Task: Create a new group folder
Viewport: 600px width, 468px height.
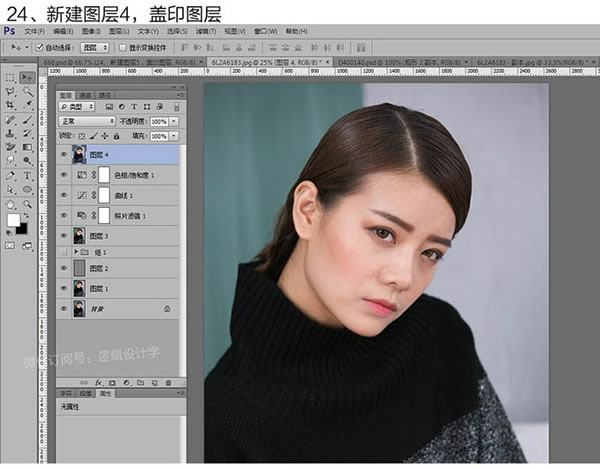Action: [140, 383]
